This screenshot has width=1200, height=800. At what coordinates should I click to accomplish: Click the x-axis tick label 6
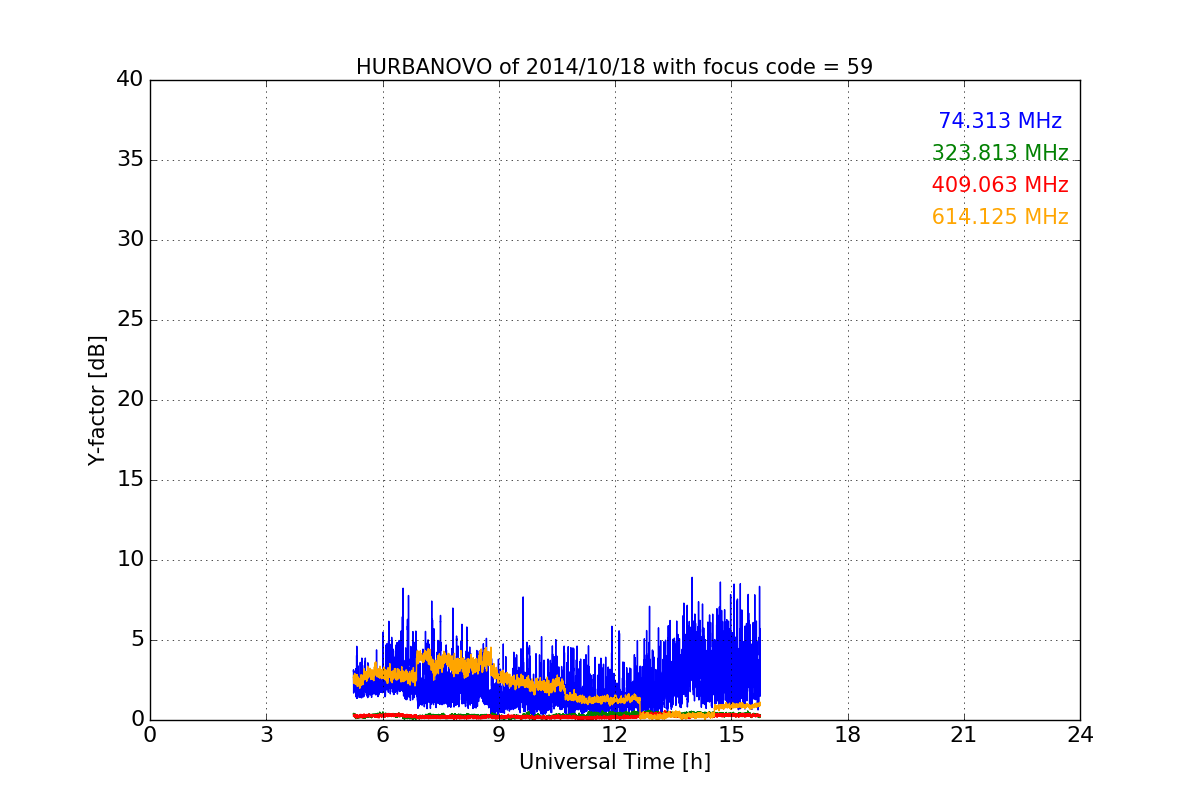[x=382, y=734]
